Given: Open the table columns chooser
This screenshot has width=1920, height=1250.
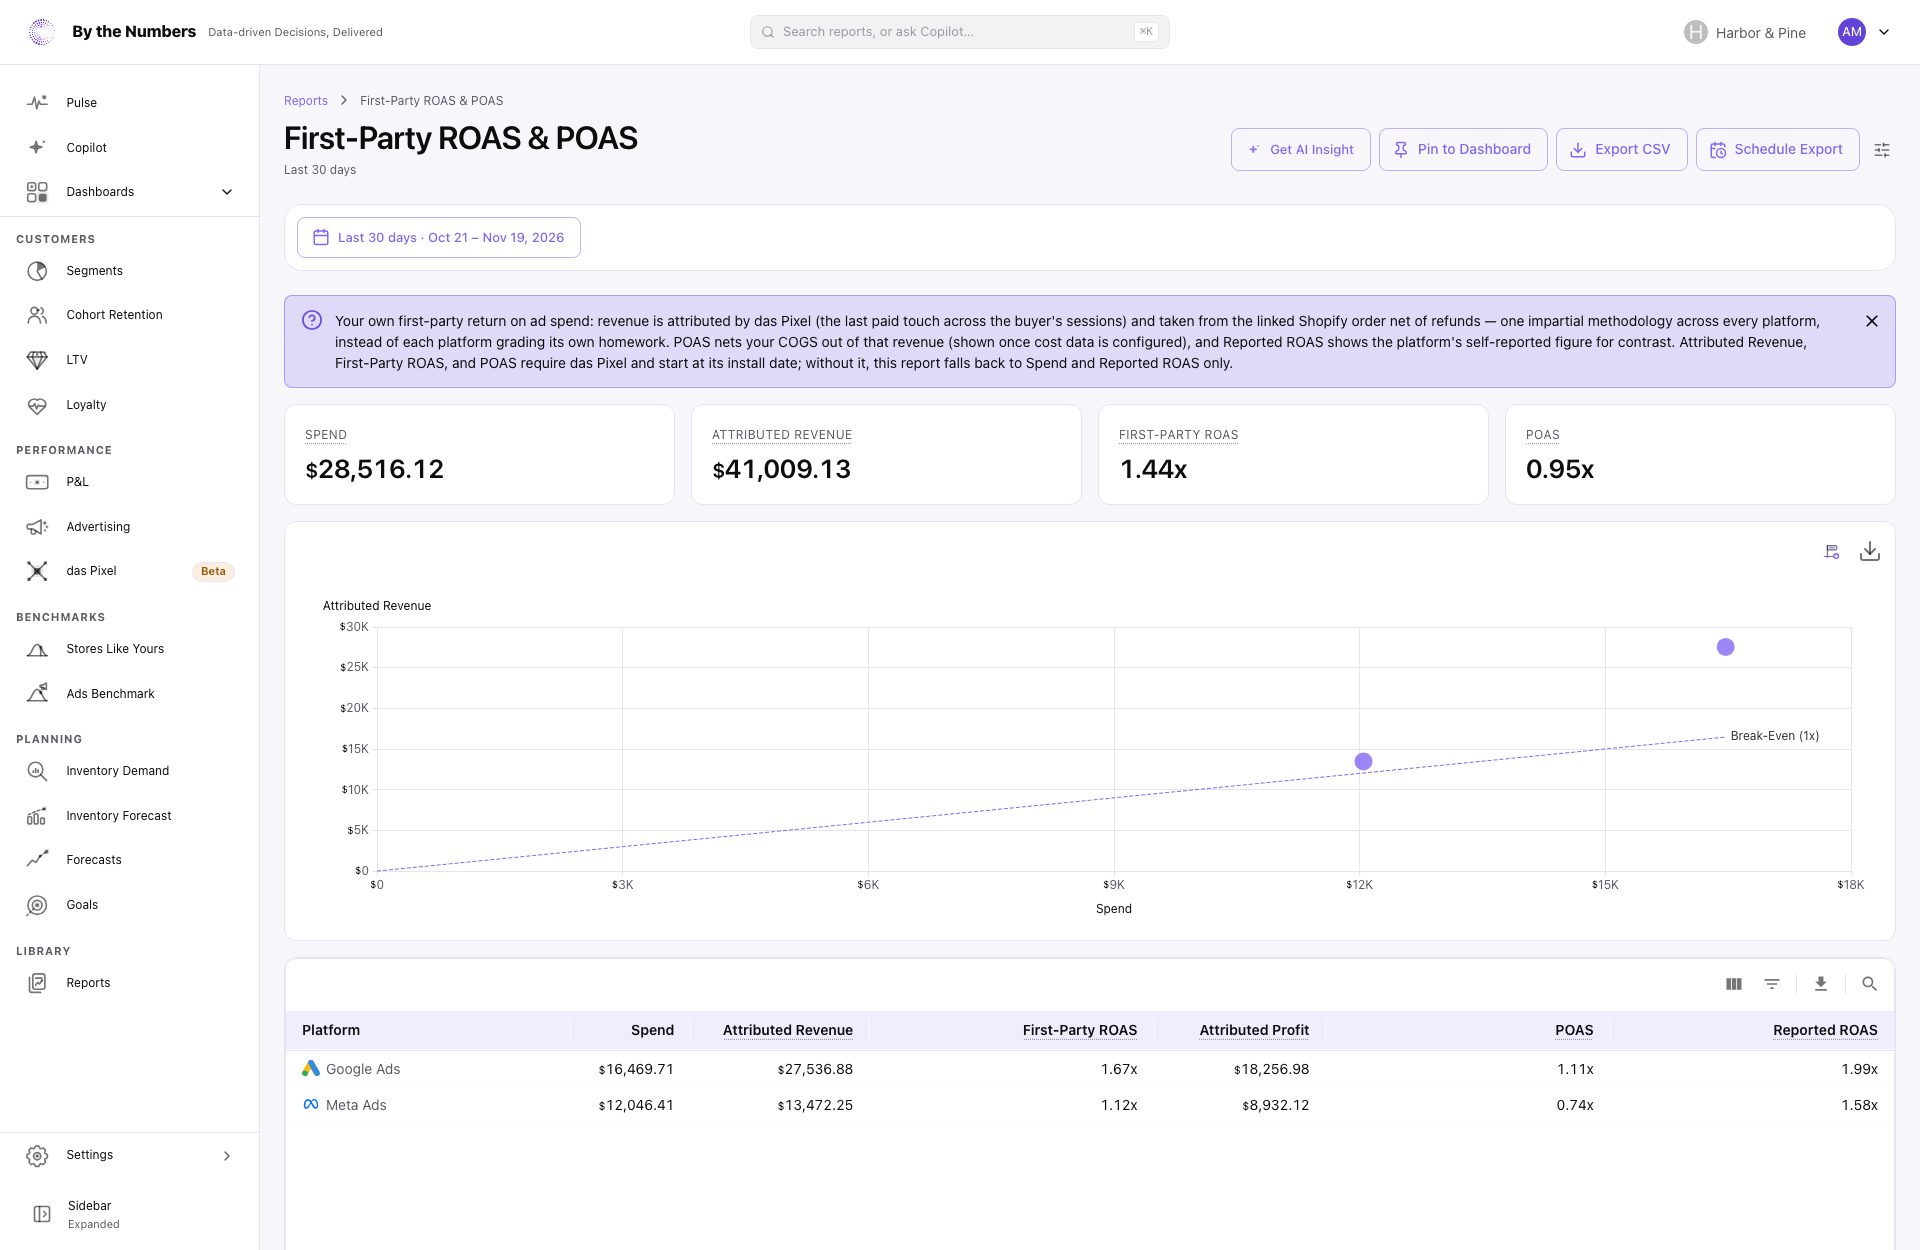Looking at the screenshot, I should 1734,984.
